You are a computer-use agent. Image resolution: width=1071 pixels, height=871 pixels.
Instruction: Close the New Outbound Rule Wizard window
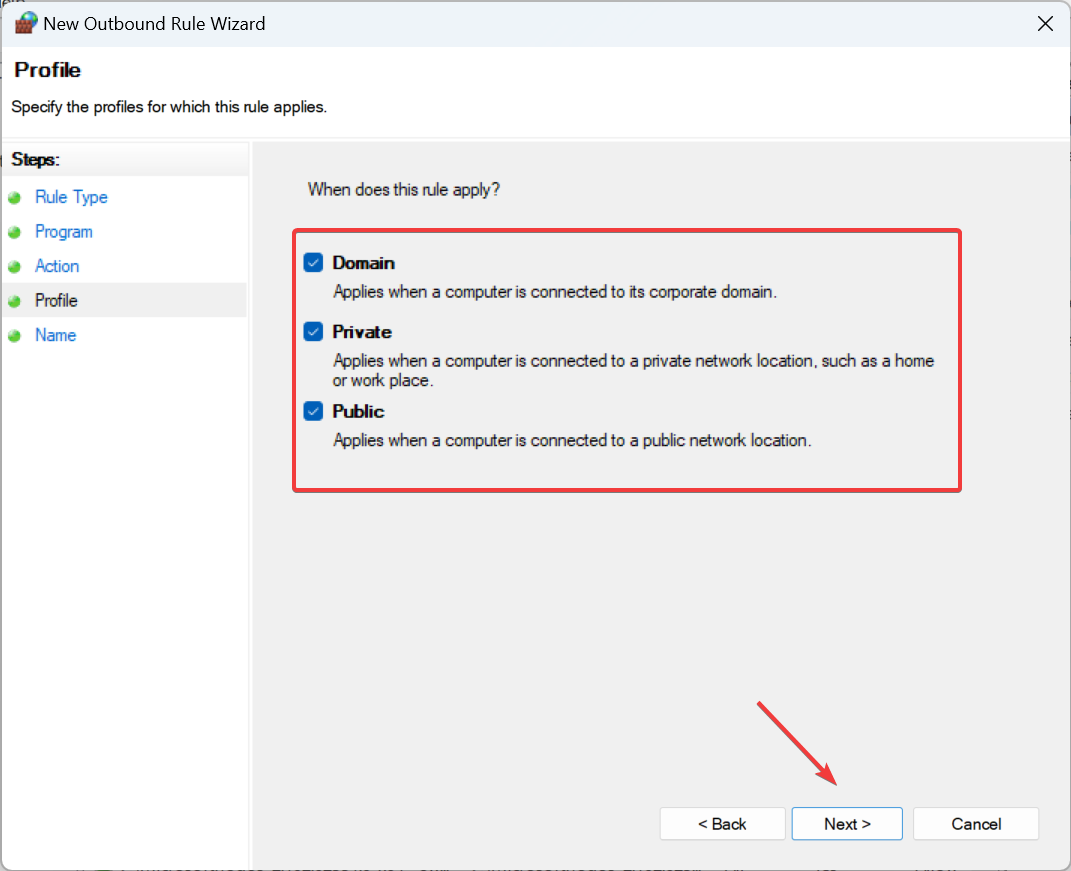[1045, 24]
